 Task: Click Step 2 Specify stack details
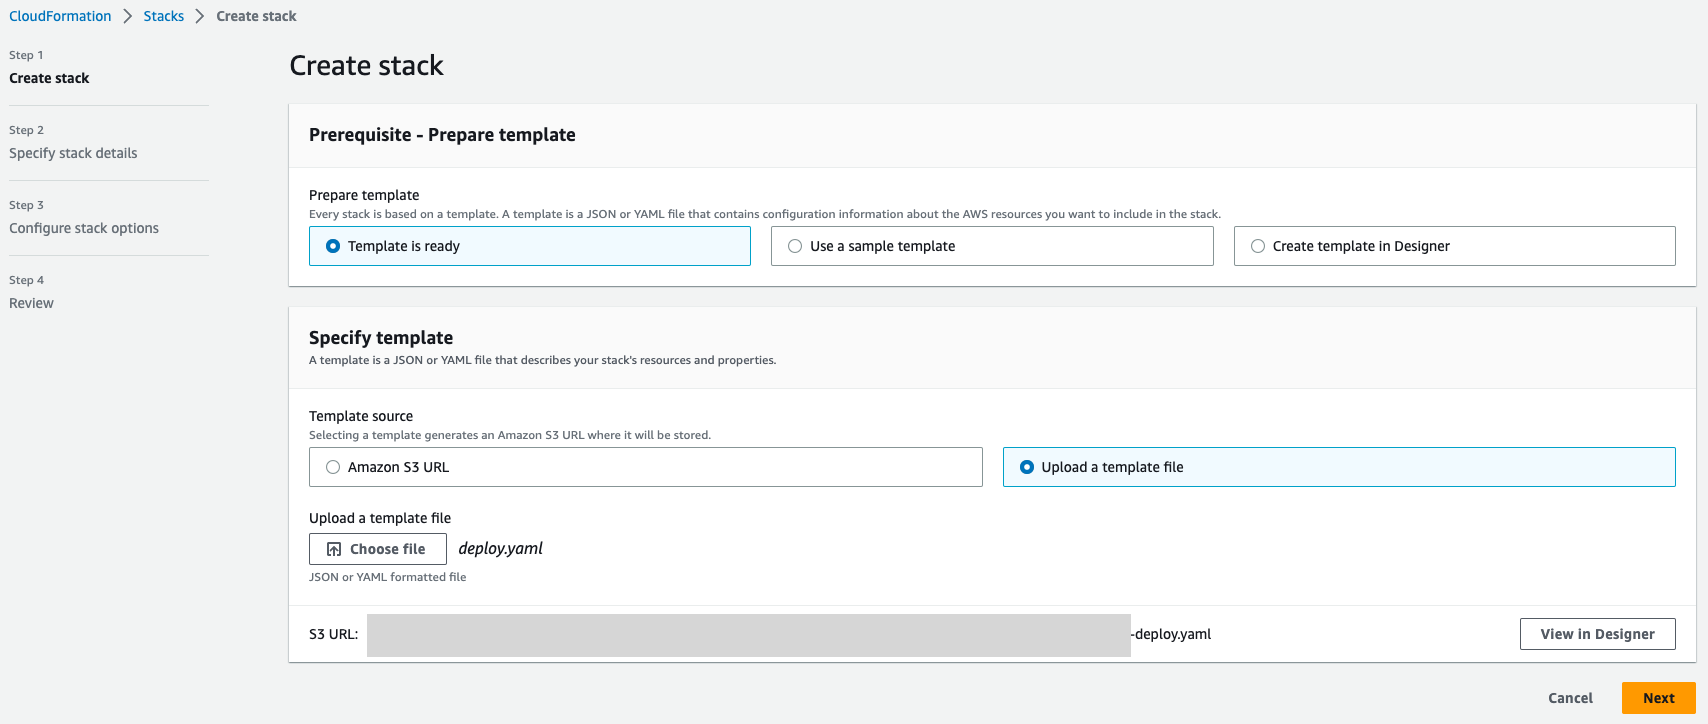pyautogui.click(x=73, y=153)
